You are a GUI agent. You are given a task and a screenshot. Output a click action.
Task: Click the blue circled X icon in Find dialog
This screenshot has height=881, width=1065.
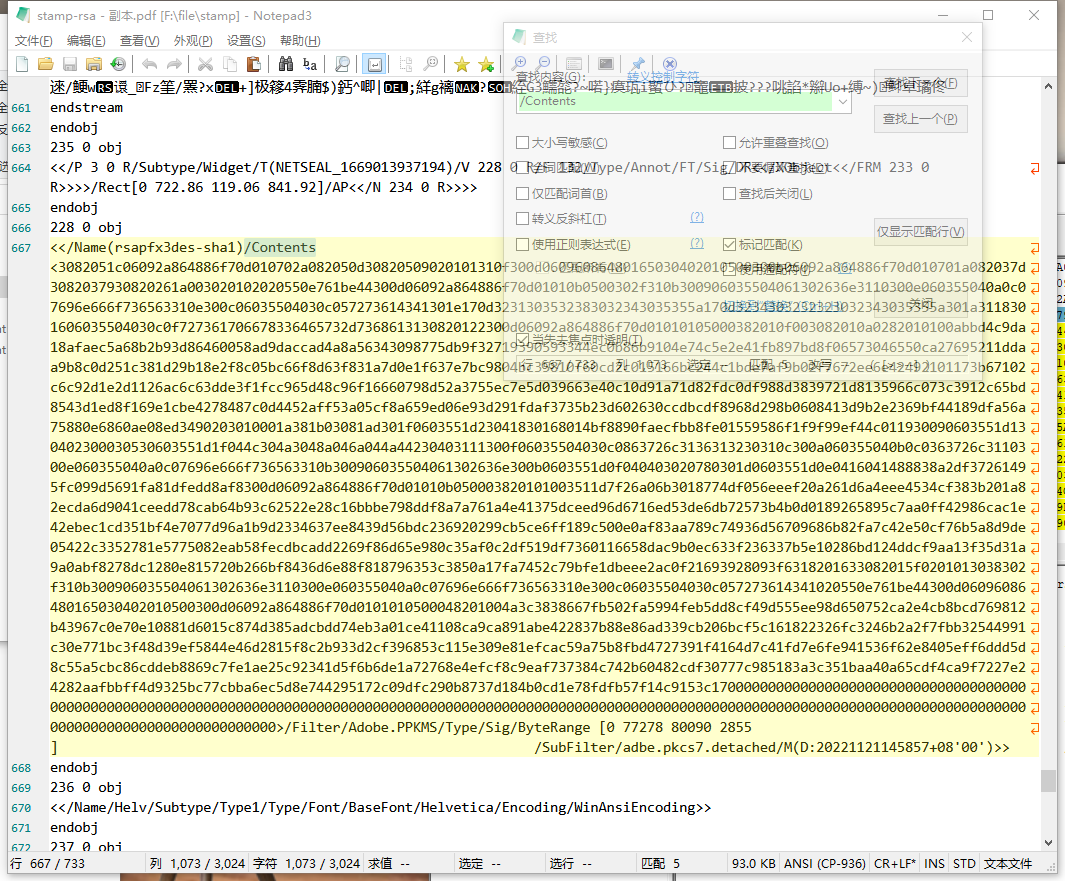[x=670, y=63]
